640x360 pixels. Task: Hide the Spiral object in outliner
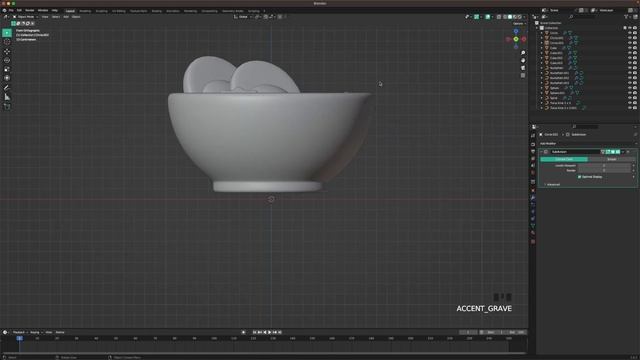pyautogui.click(x=630, y=98)
